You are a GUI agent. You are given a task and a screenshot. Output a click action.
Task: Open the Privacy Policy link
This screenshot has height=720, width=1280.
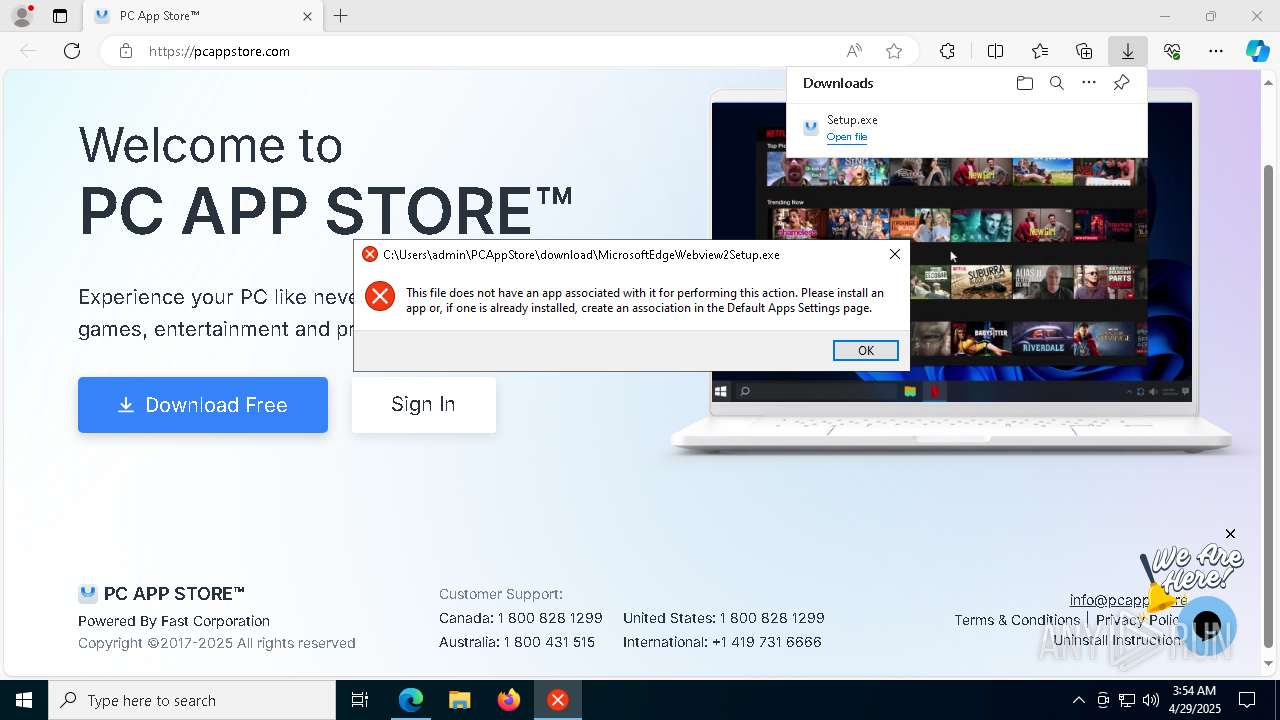[x=1139, y=620]
